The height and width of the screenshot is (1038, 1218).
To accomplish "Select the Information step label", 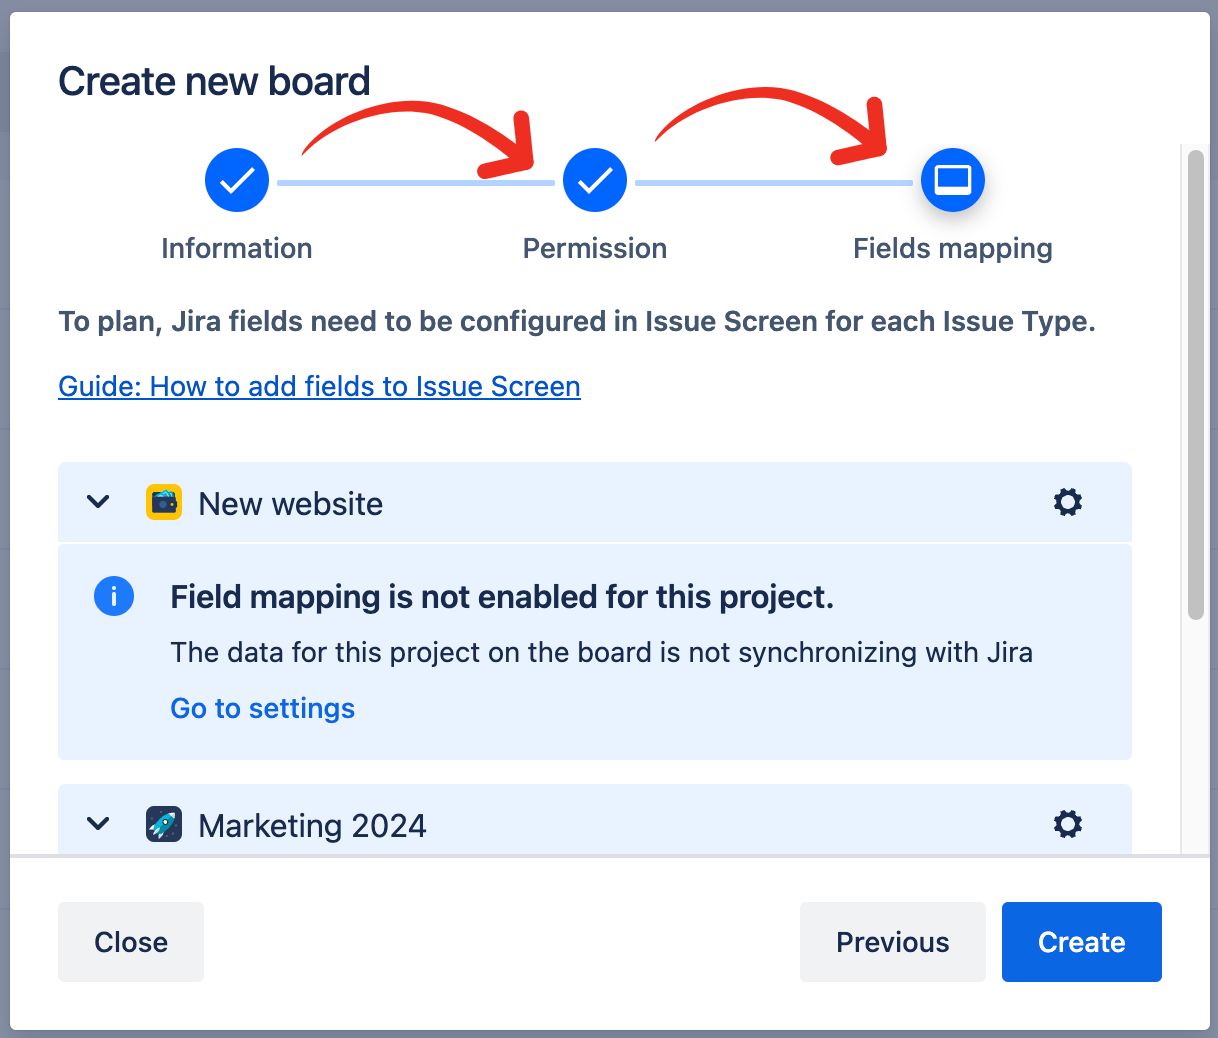I will (237, 248).
